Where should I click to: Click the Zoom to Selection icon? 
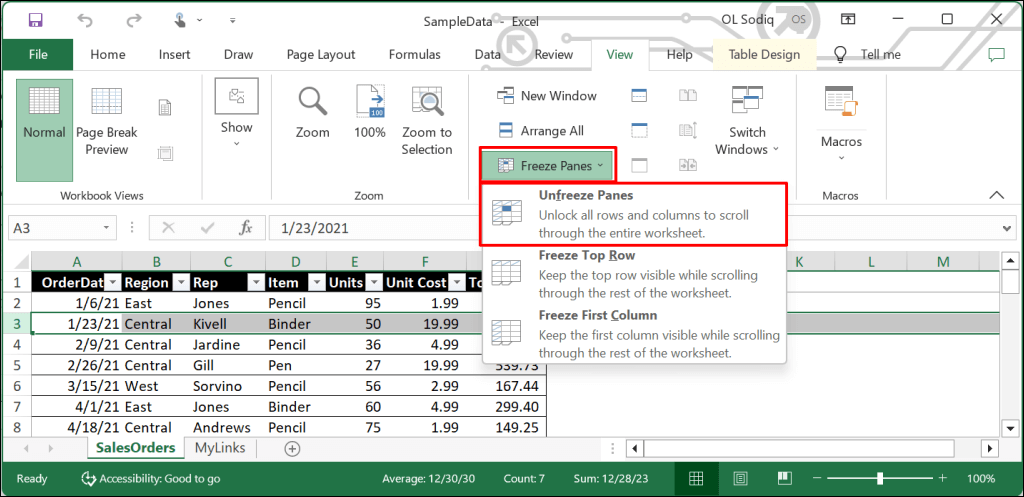click(427, 103)
